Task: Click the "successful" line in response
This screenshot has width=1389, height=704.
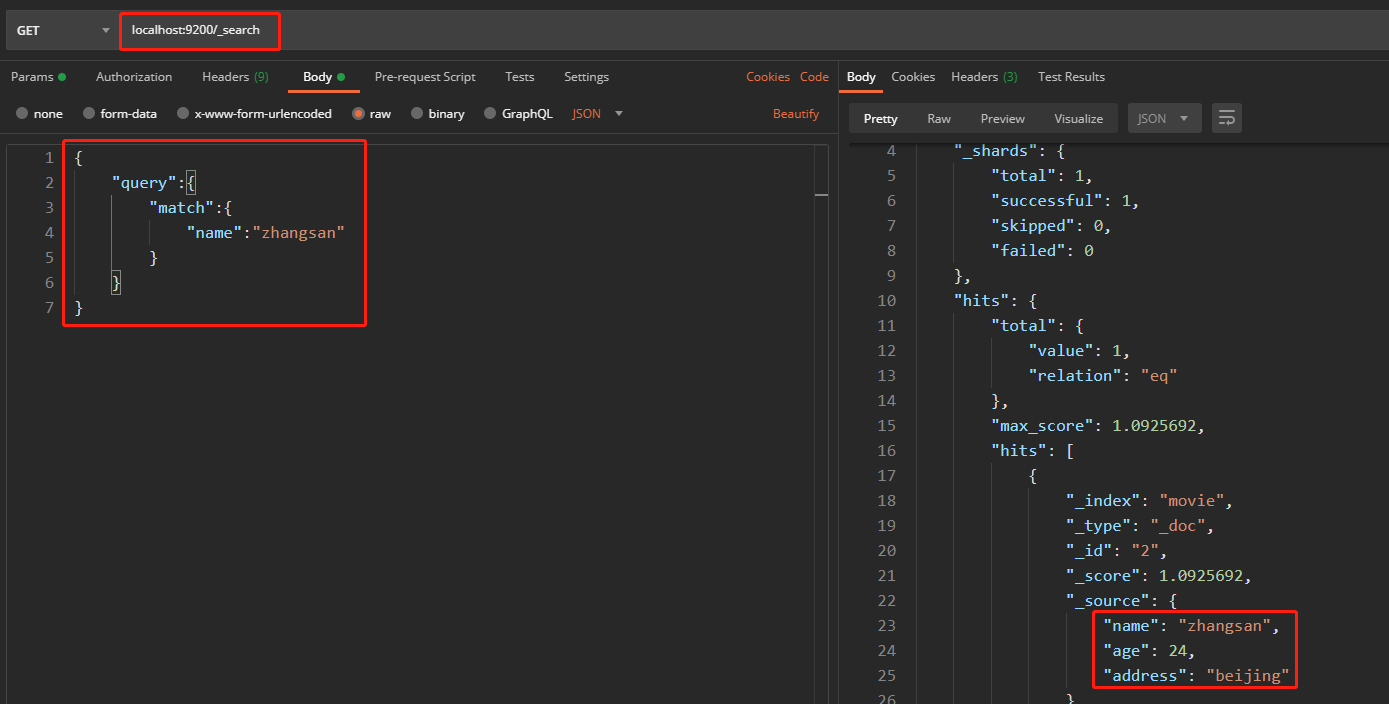Action: (1065, 201)
